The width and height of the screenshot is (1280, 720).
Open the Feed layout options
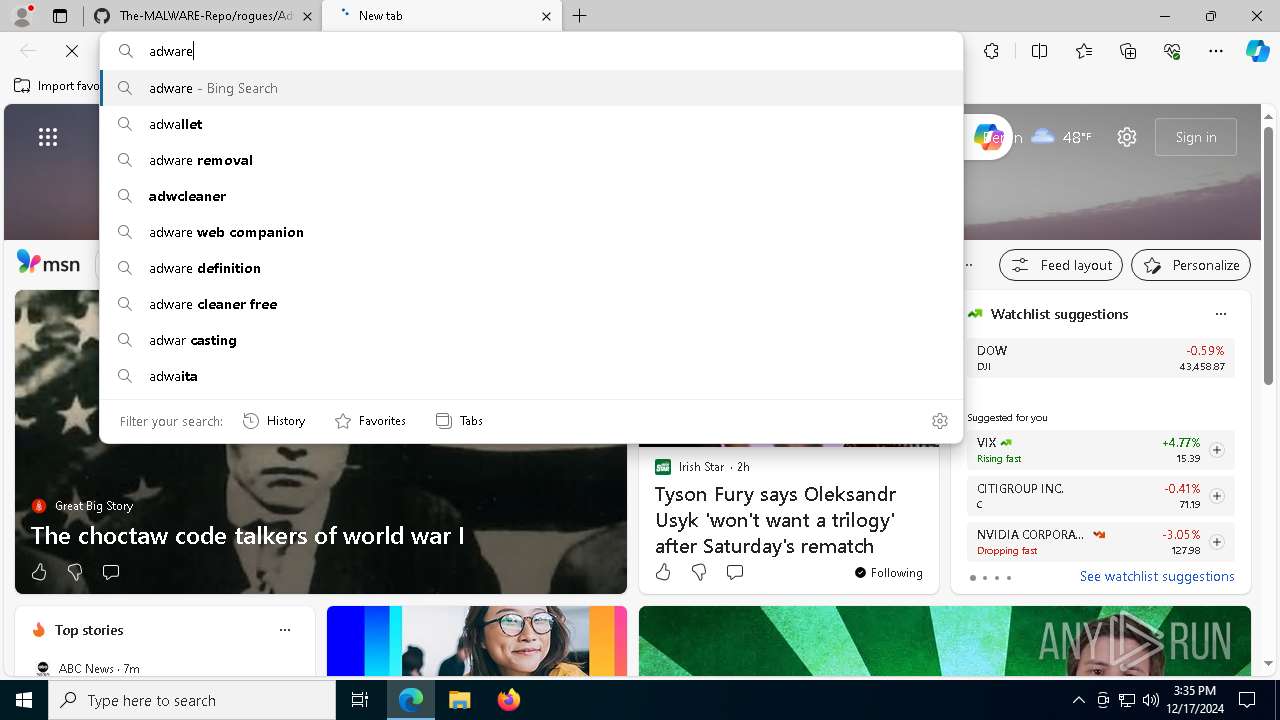[x=1061, y=265]
